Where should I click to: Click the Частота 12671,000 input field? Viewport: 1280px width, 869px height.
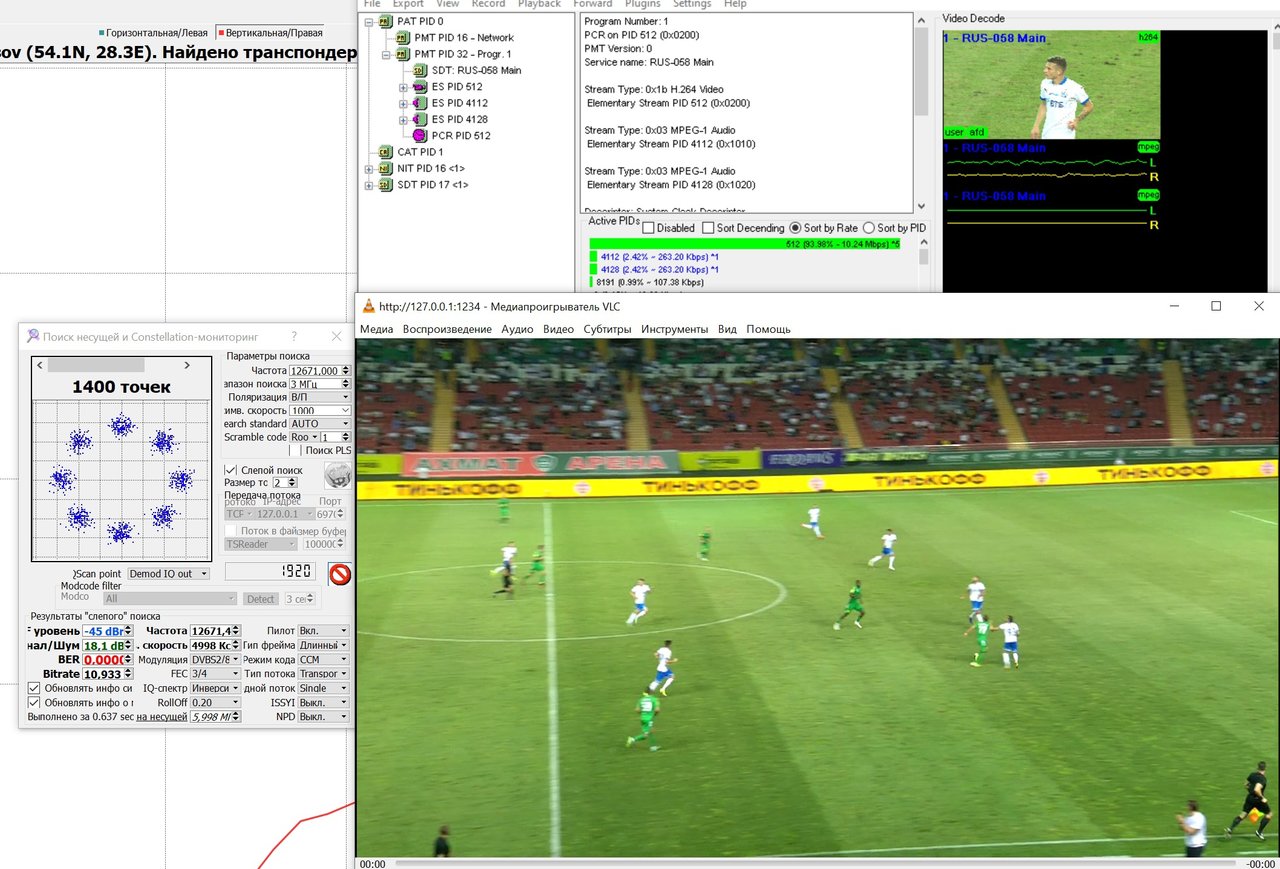314,370
